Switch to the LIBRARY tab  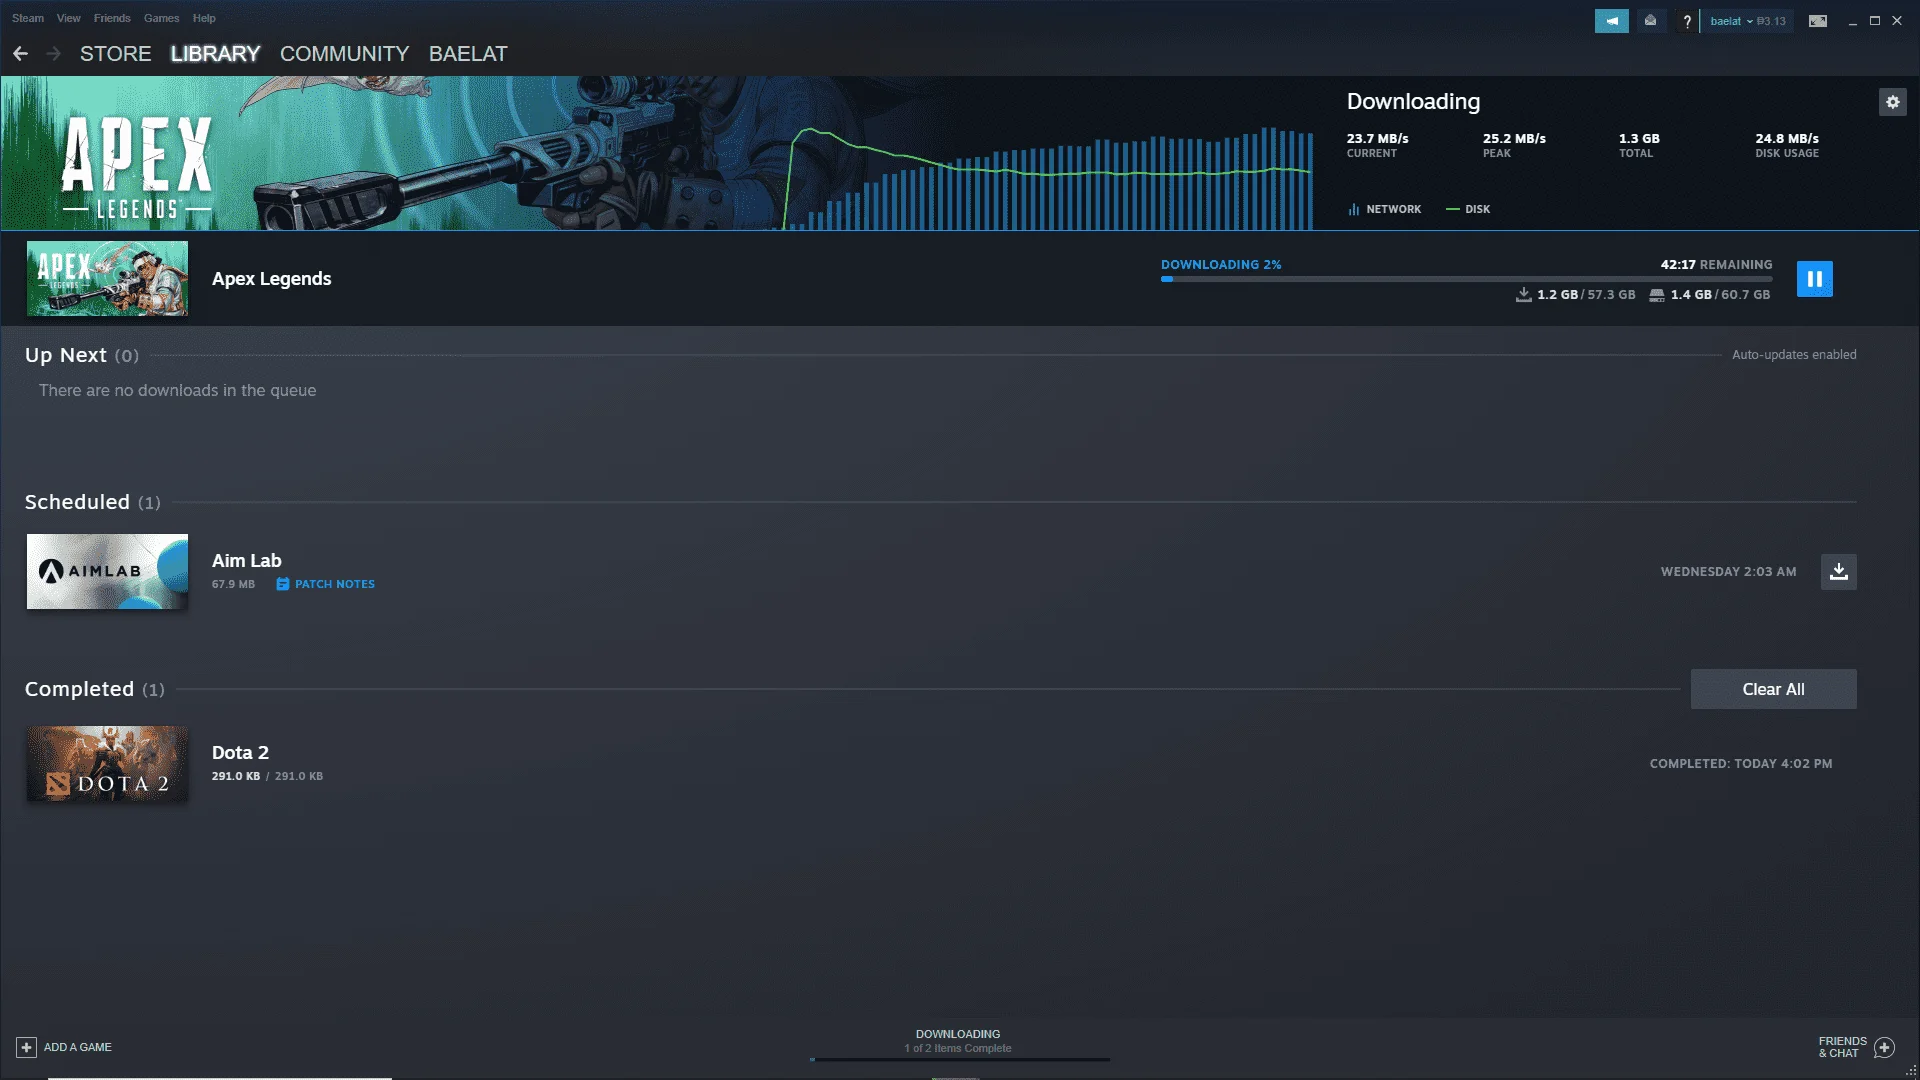[215, 54]
